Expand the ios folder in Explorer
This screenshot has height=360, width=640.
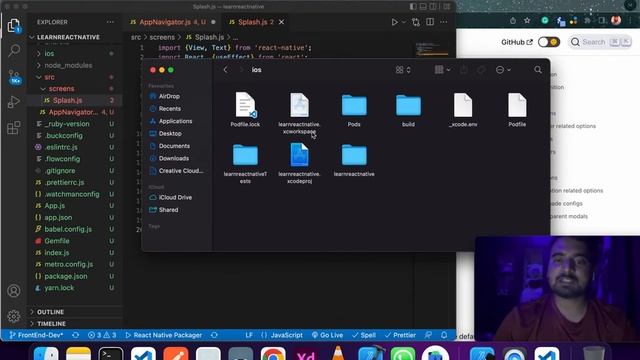point(75,53)
